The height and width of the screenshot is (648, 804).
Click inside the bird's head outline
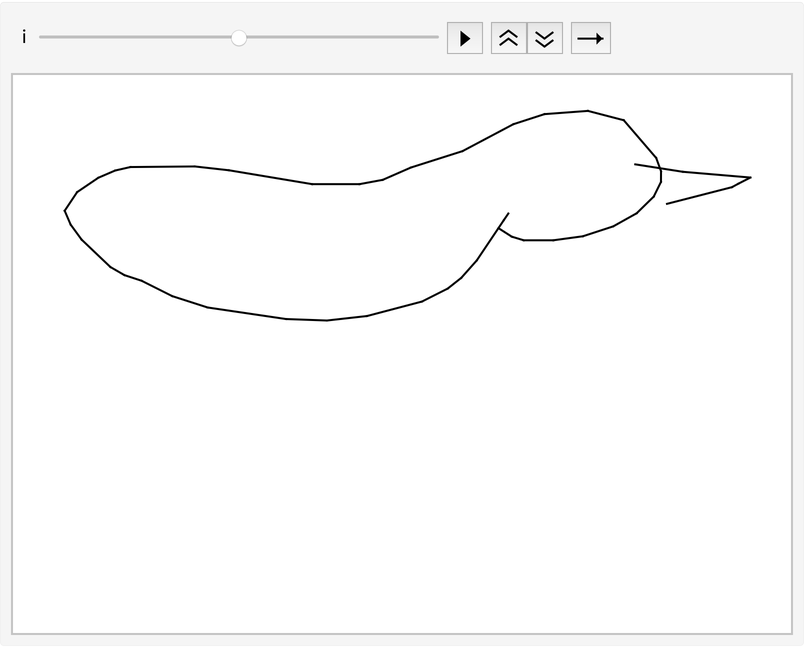point(580,175)
